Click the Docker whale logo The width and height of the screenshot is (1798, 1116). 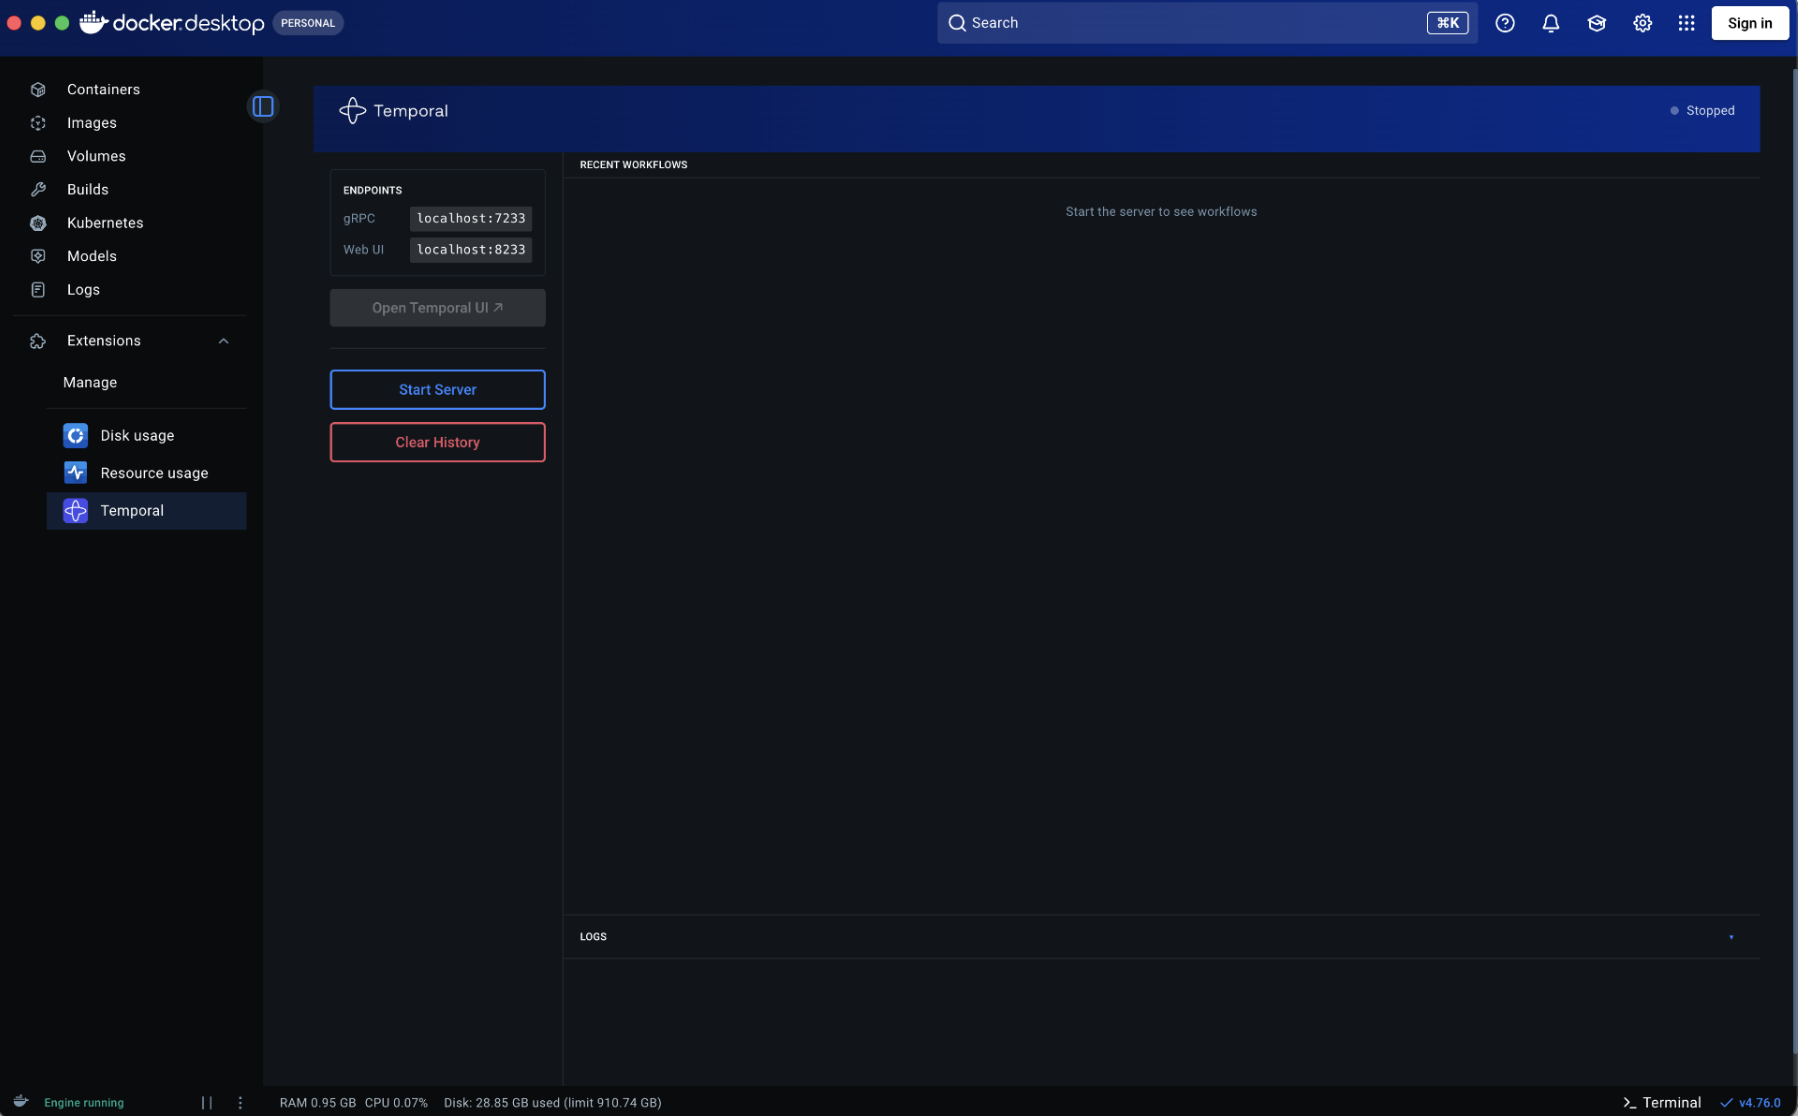point(93,22)
